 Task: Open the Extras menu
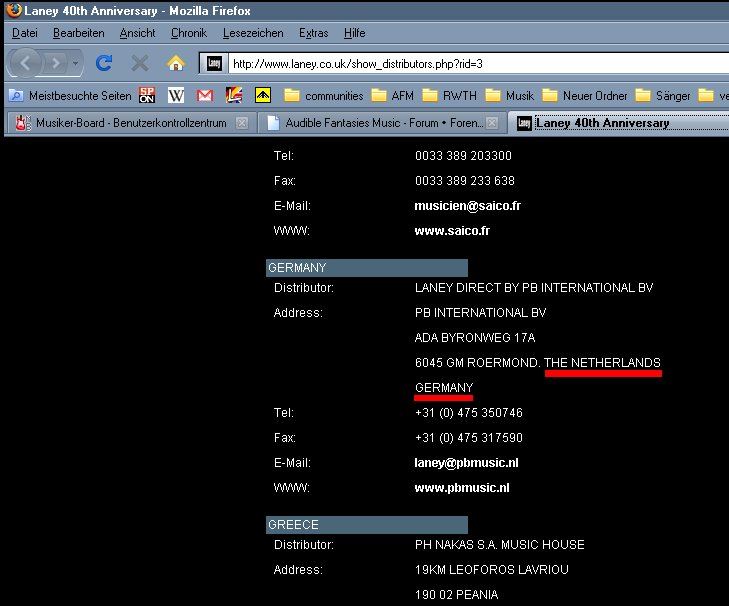coord(313,33)
